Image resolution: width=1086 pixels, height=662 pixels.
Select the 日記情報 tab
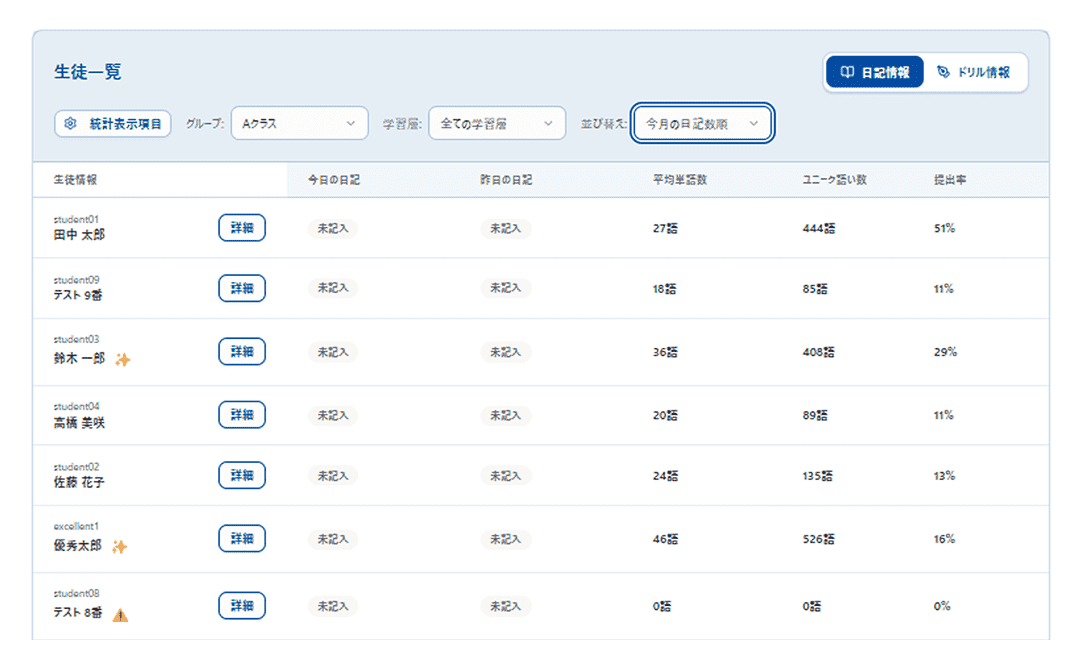[x=875, y=72]
